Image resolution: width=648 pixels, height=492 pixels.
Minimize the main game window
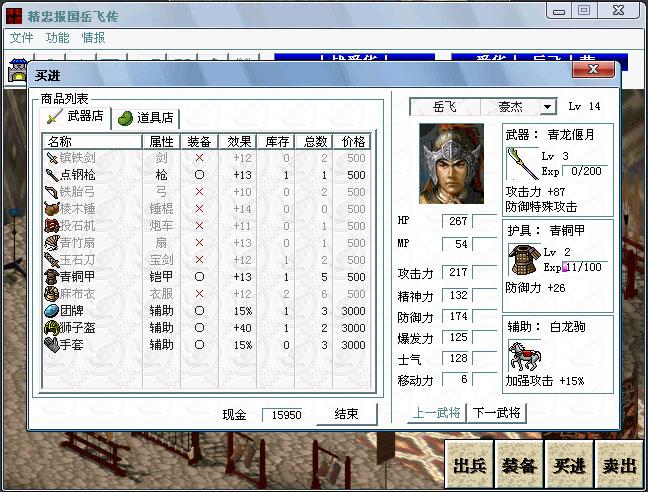559,11
